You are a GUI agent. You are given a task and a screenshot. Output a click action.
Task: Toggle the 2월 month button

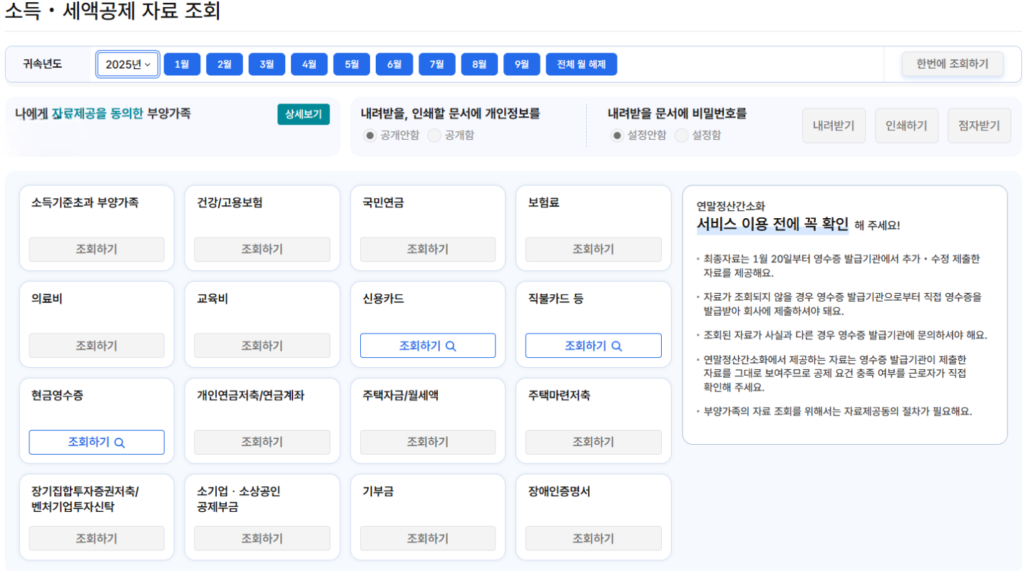coord(224,64)
